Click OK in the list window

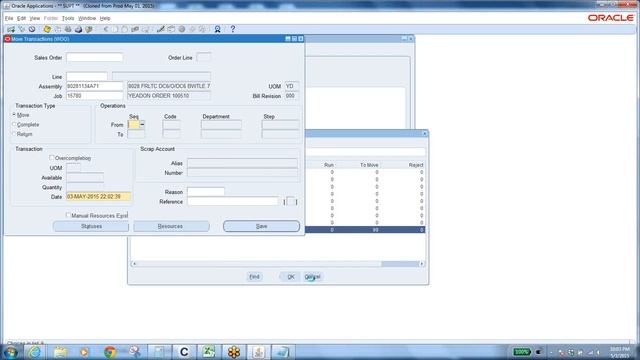[x=291, y=277]
